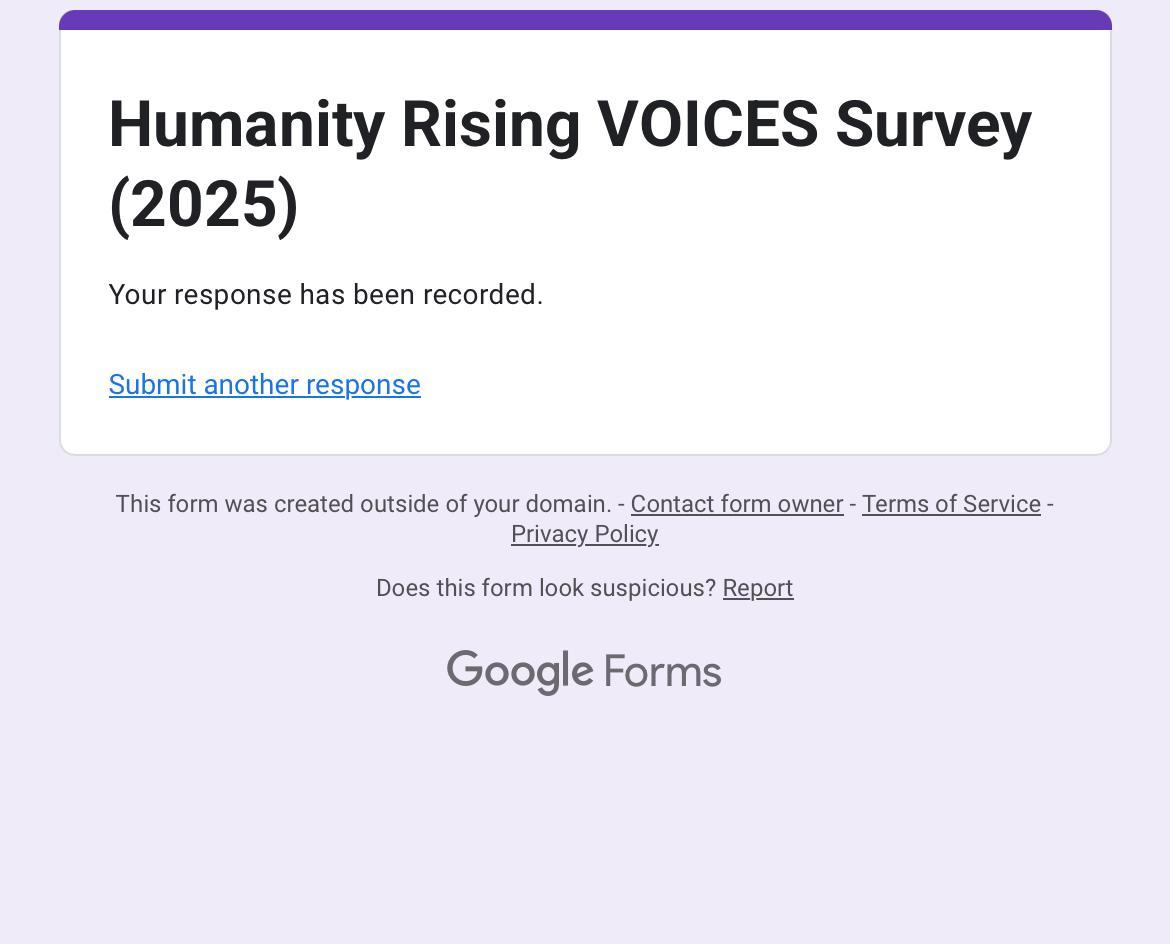Click the "Does this form look suspicious?" text
Image resolution: width=1170 pixels, height=944 pixels.
[x=545, y=588]
